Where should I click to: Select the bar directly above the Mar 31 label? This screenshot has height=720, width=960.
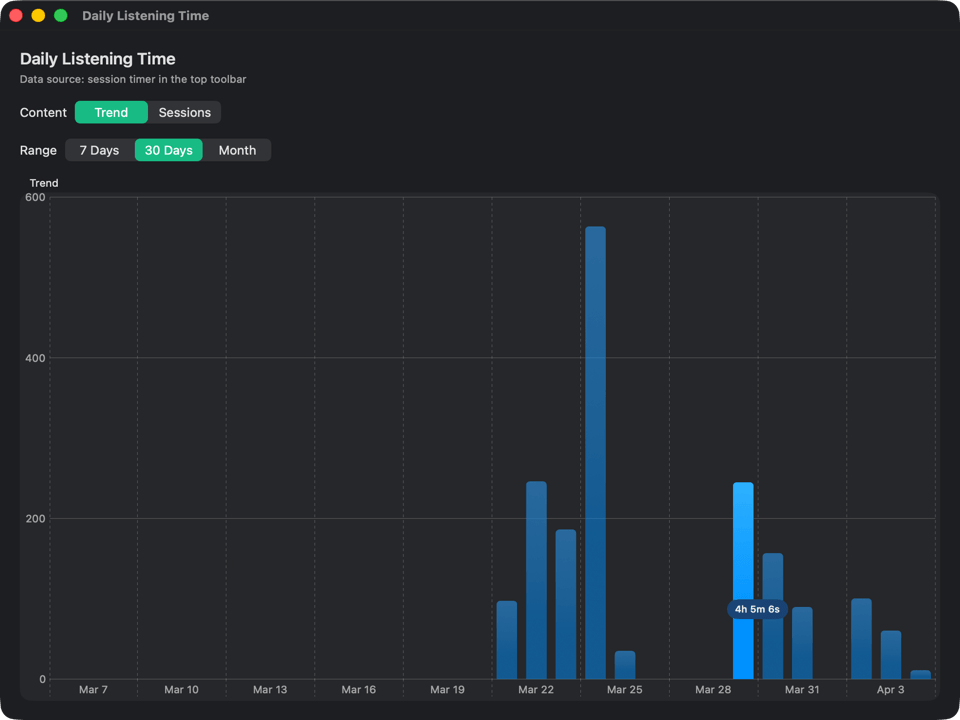(x=802, y=643)
